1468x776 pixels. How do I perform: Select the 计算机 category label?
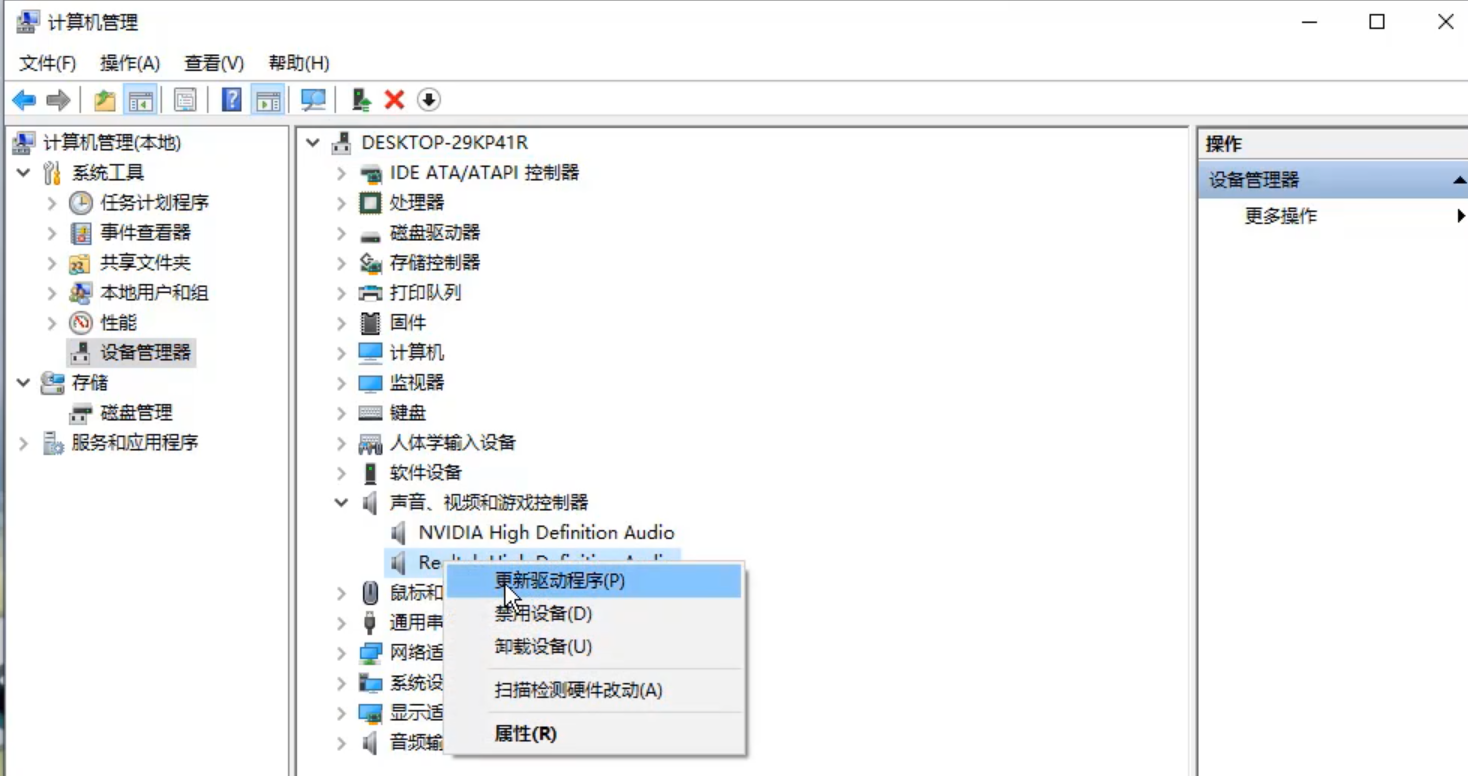pyautogui.click(x=417, y=353)
